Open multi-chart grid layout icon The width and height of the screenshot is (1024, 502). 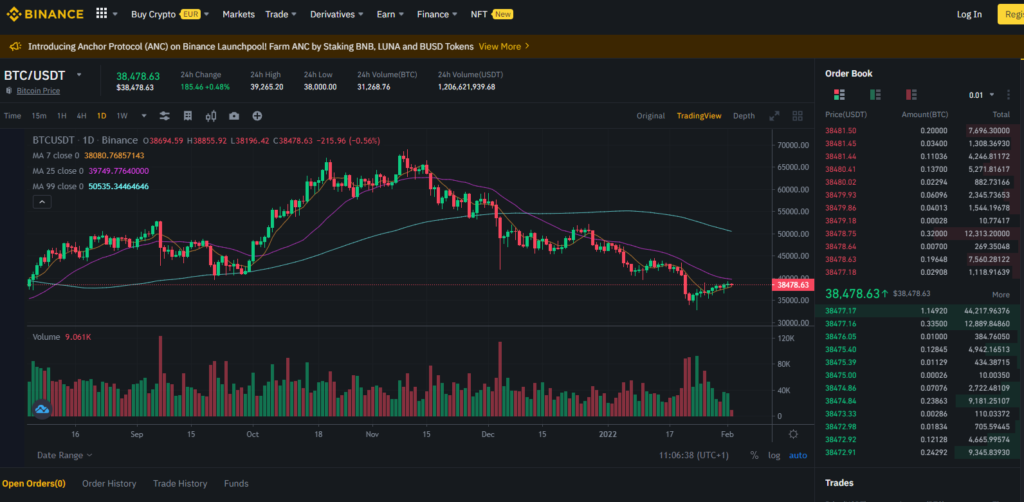click(x=797, y=116)
